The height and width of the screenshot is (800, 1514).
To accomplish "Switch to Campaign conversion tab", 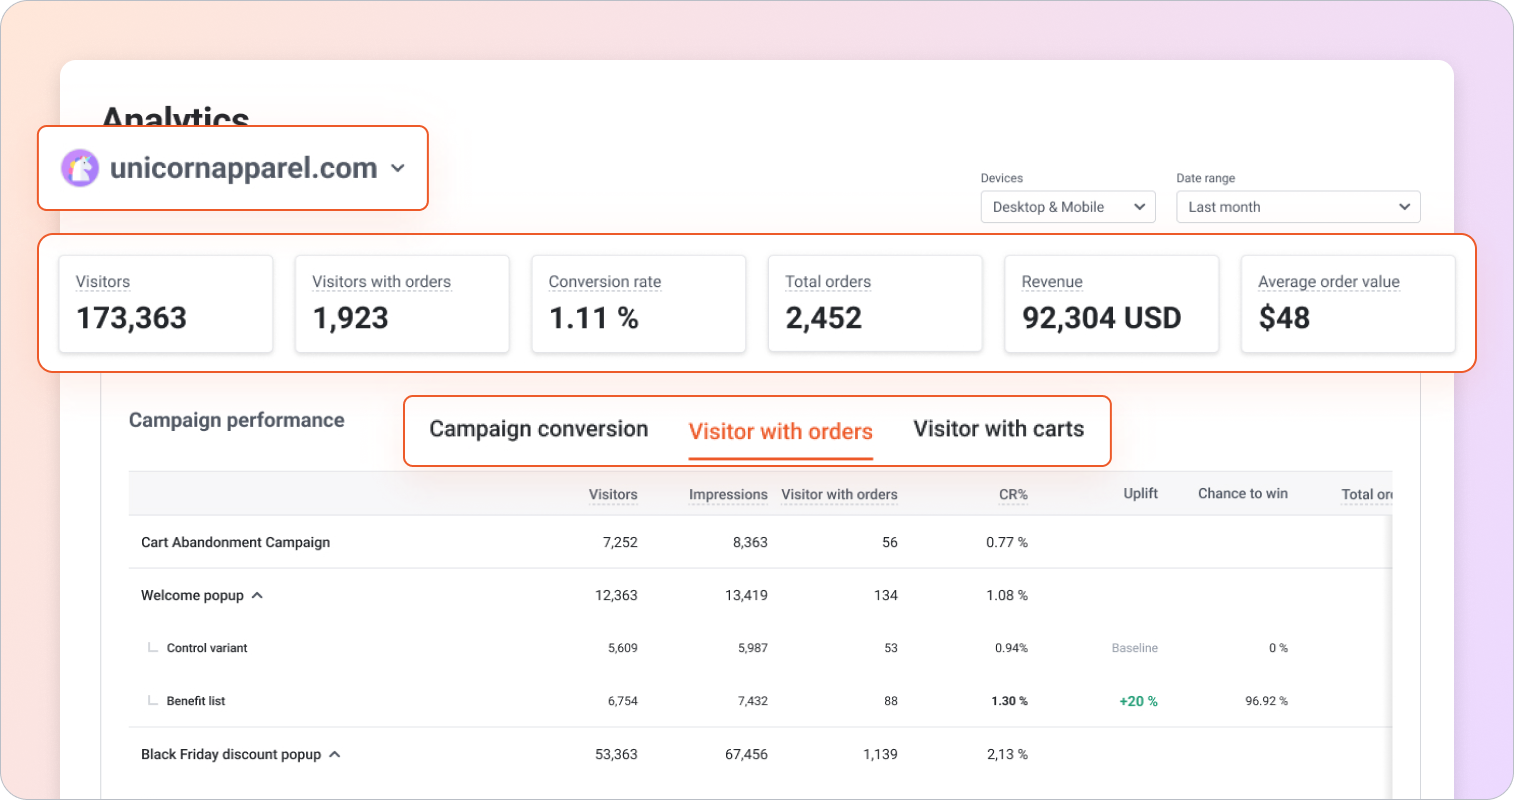I will [538, 430].
